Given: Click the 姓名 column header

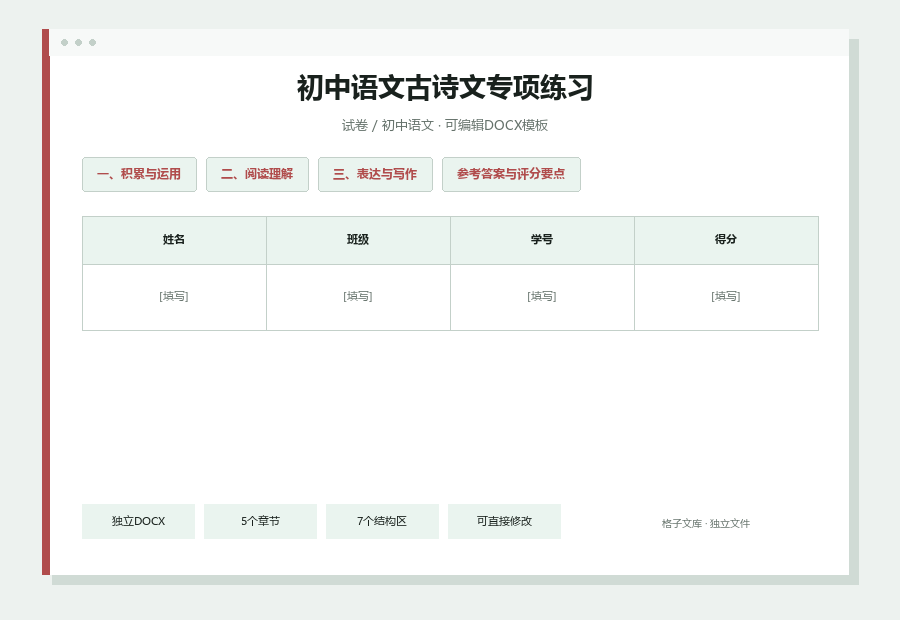Looking at the screenshot, I should (x=174, y=240).
